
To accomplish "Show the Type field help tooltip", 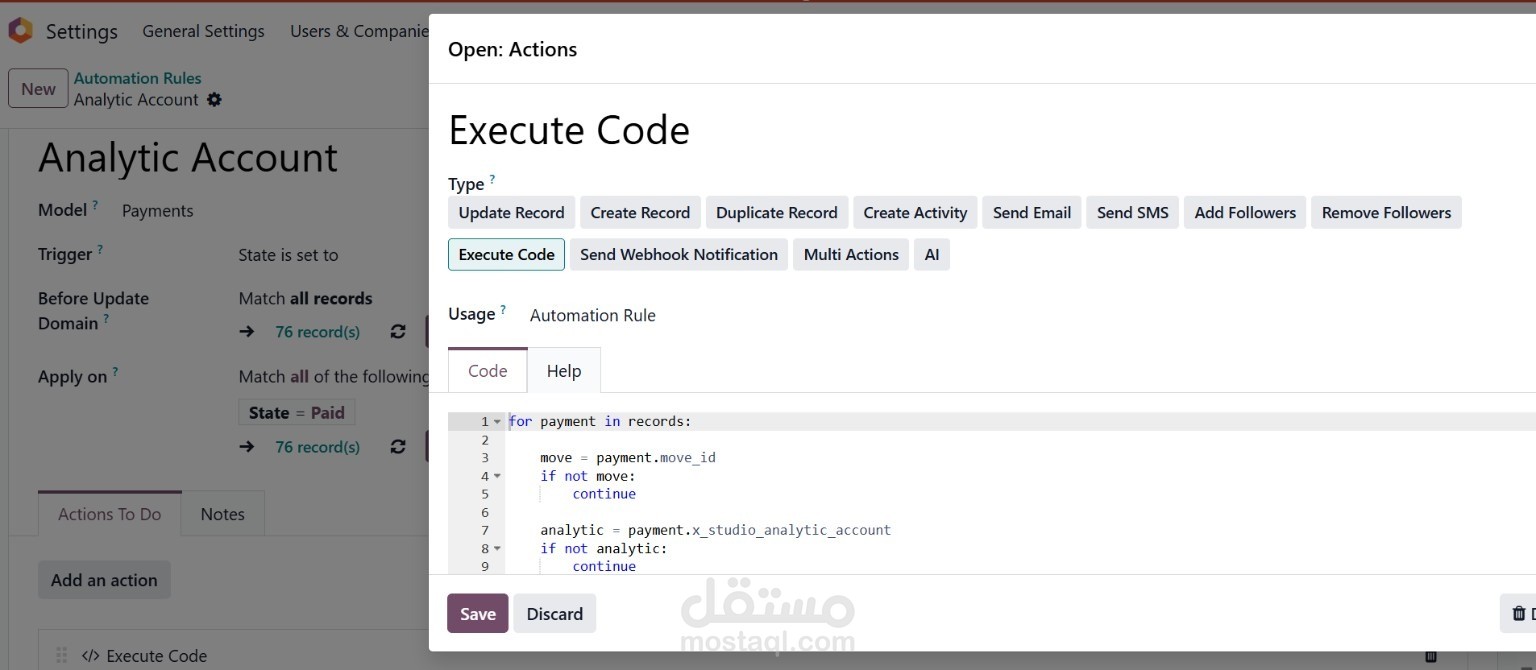I will pyautogui.click(x=492, y=180).
